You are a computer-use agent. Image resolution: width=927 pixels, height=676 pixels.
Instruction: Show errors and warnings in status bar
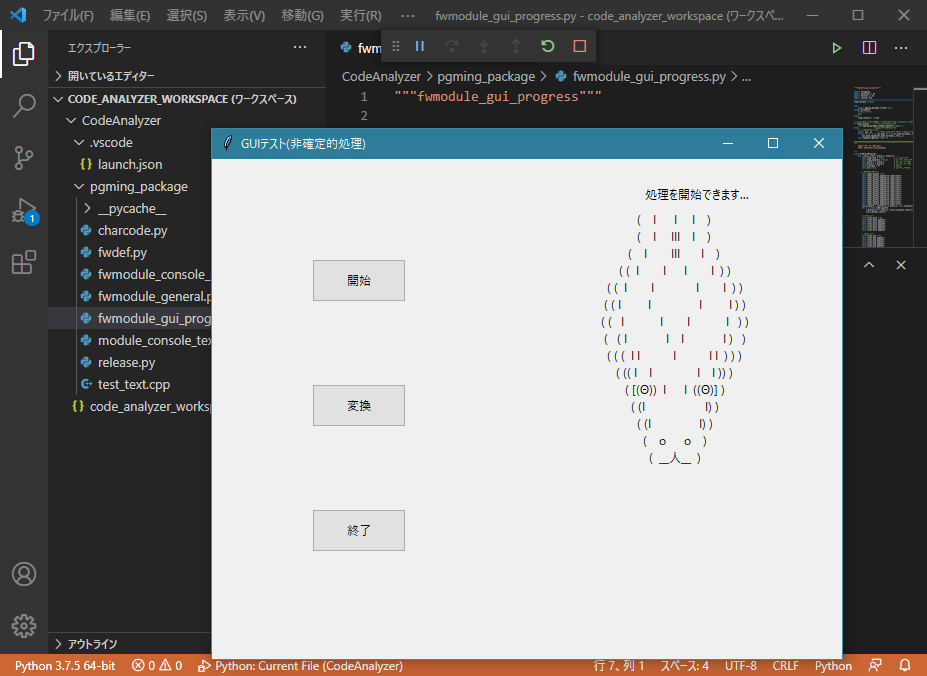(157, 665)
